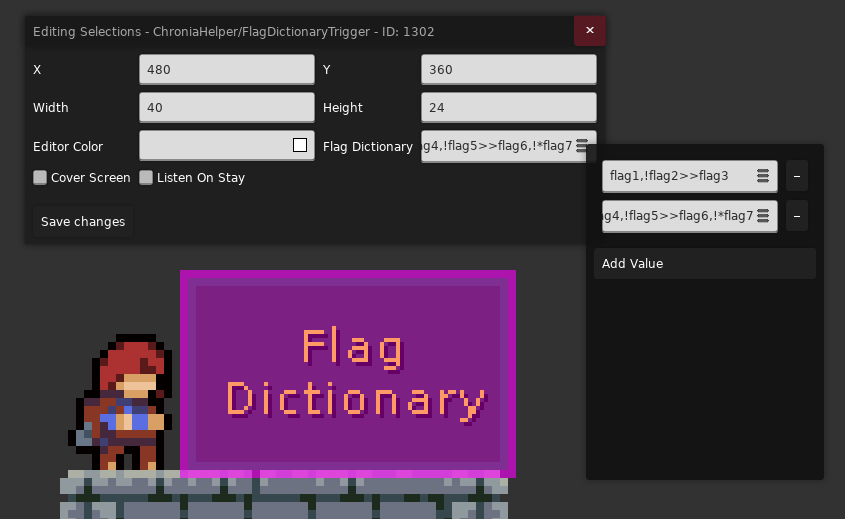
Task: Open list icon in Flag Dictionary field
Action: (581, 146)
